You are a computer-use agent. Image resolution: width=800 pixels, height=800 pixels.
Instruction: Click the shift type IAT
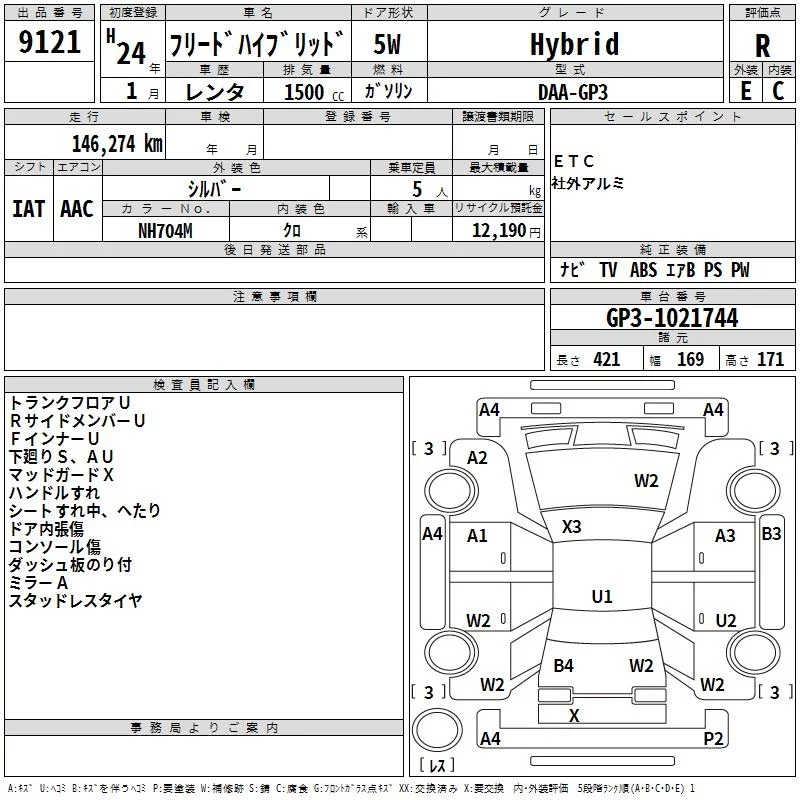click(x=29, y=209)
